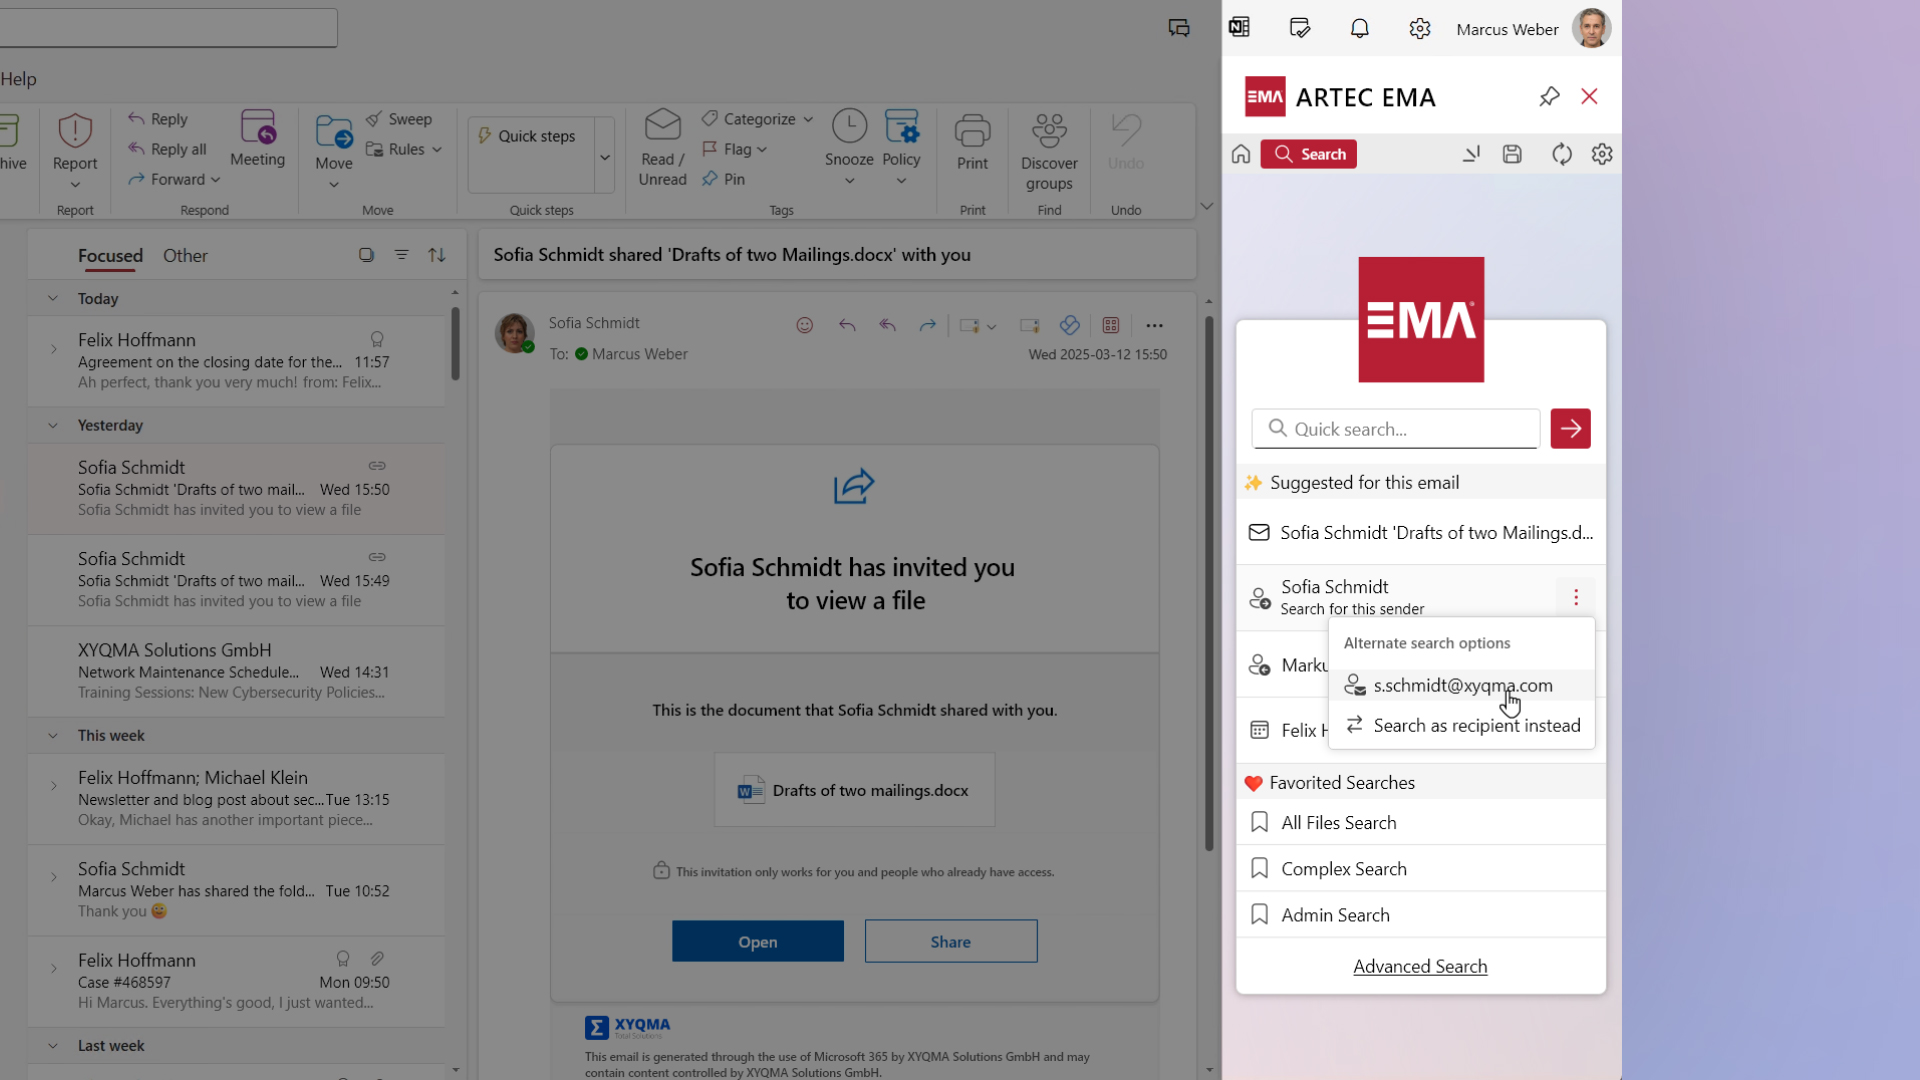Switch to the Other inbox tab
Image resolution: width=1920 pixels, height=1080 pixels.
click(x=185, y=256)
